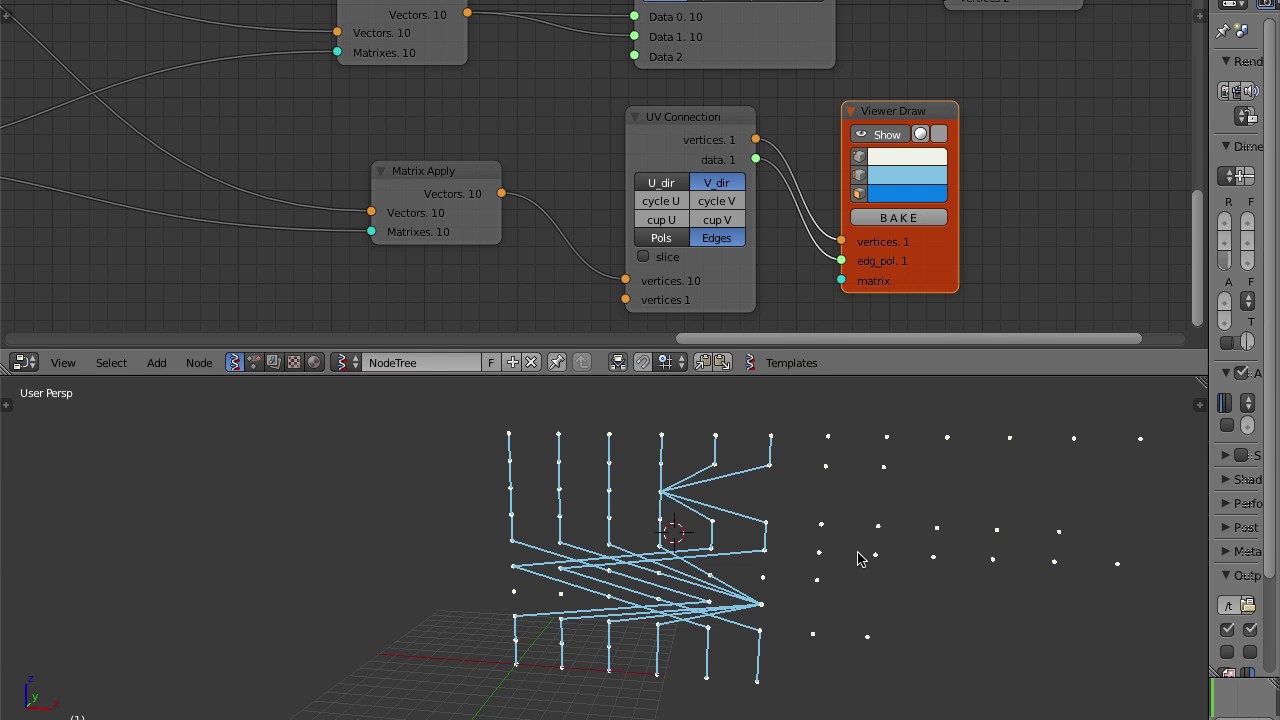Collapse the Matrix Apply node
The width and height of the screenshot is (1280, 720).
[380, 171]
